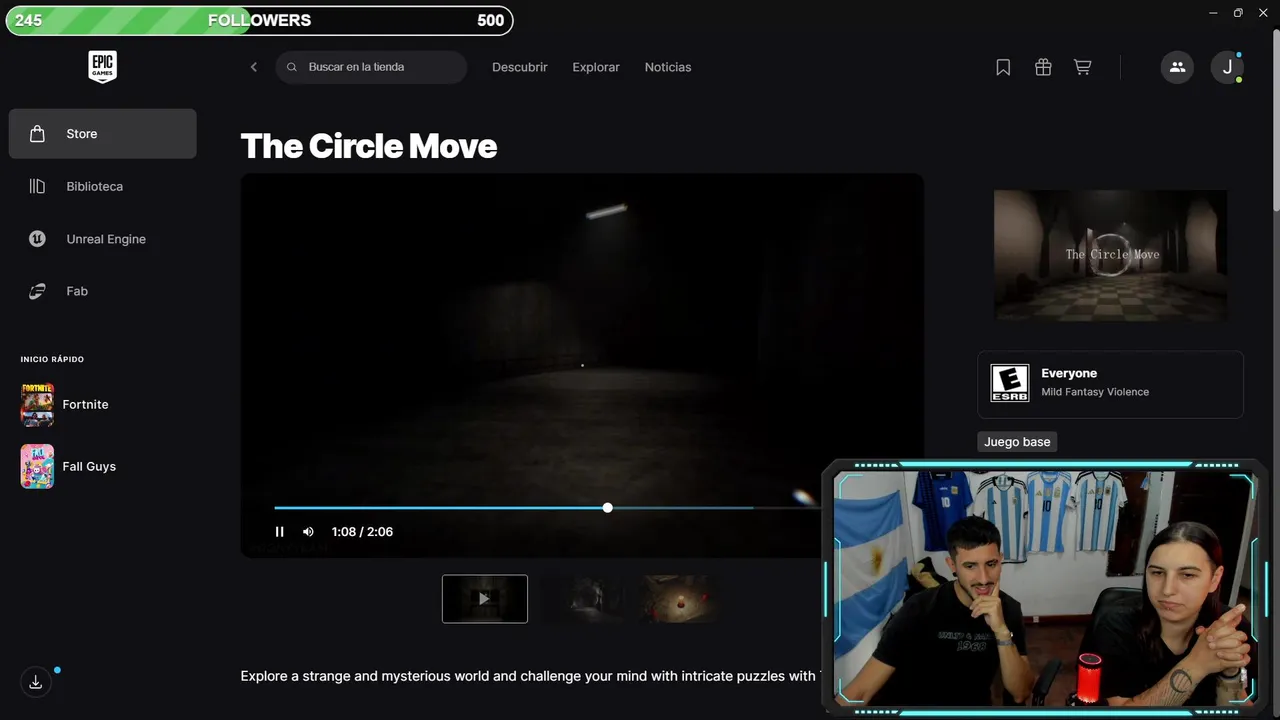Switch to the Descubrir tab
The width and height of the screenshot is (1280, 720).
pyautogui.click(x=520, y=67)
